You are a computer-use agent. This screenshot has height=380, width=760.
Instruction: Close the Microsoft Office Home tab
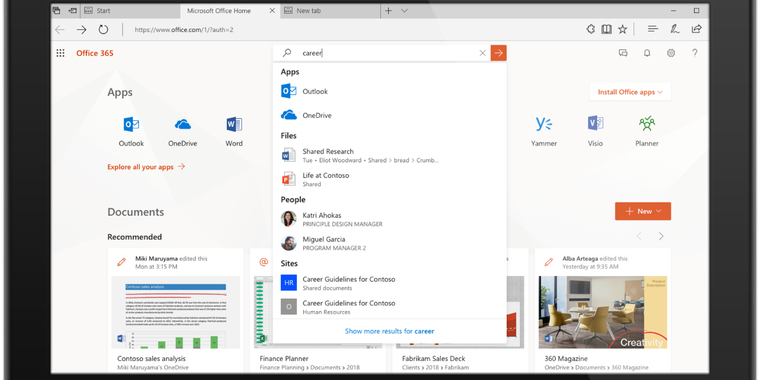tap(272, 11)
